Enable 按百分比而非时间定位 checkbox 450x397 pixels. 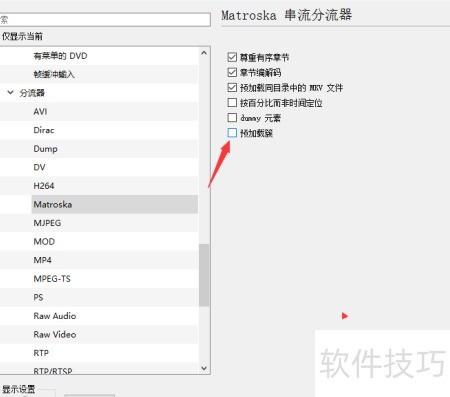232,103
